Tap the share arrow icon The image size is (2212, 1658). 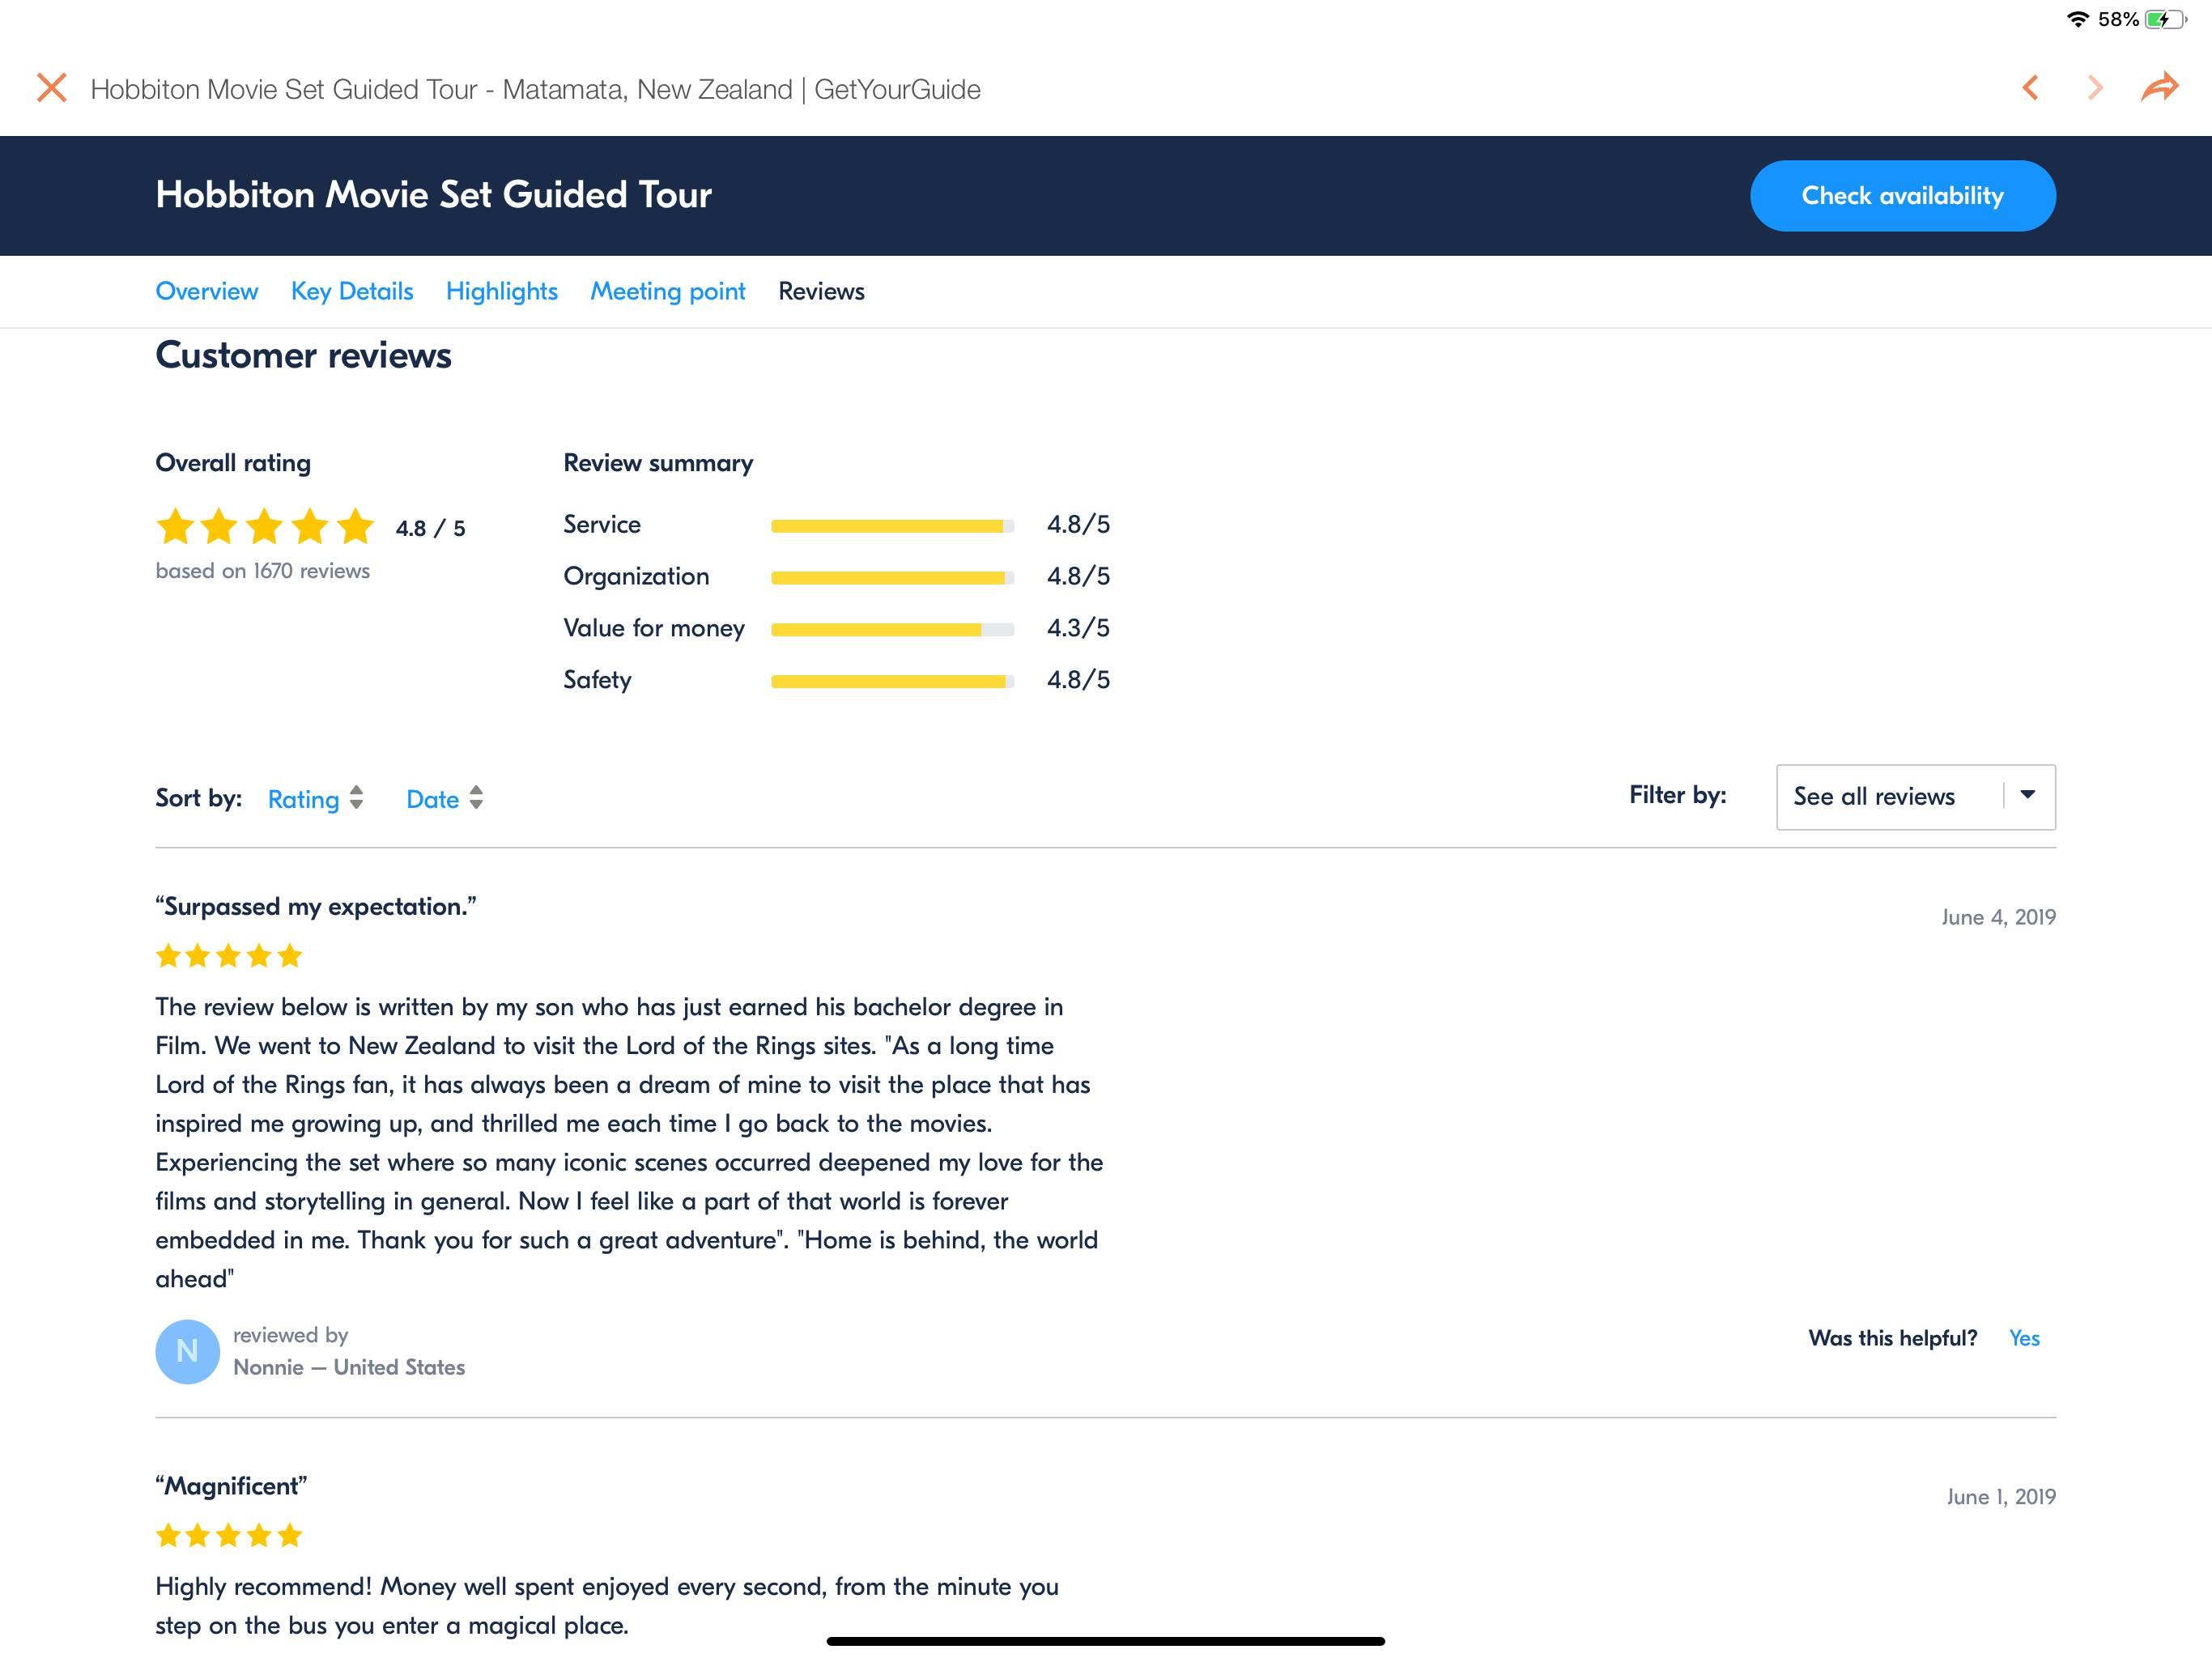click(2160, 87)
